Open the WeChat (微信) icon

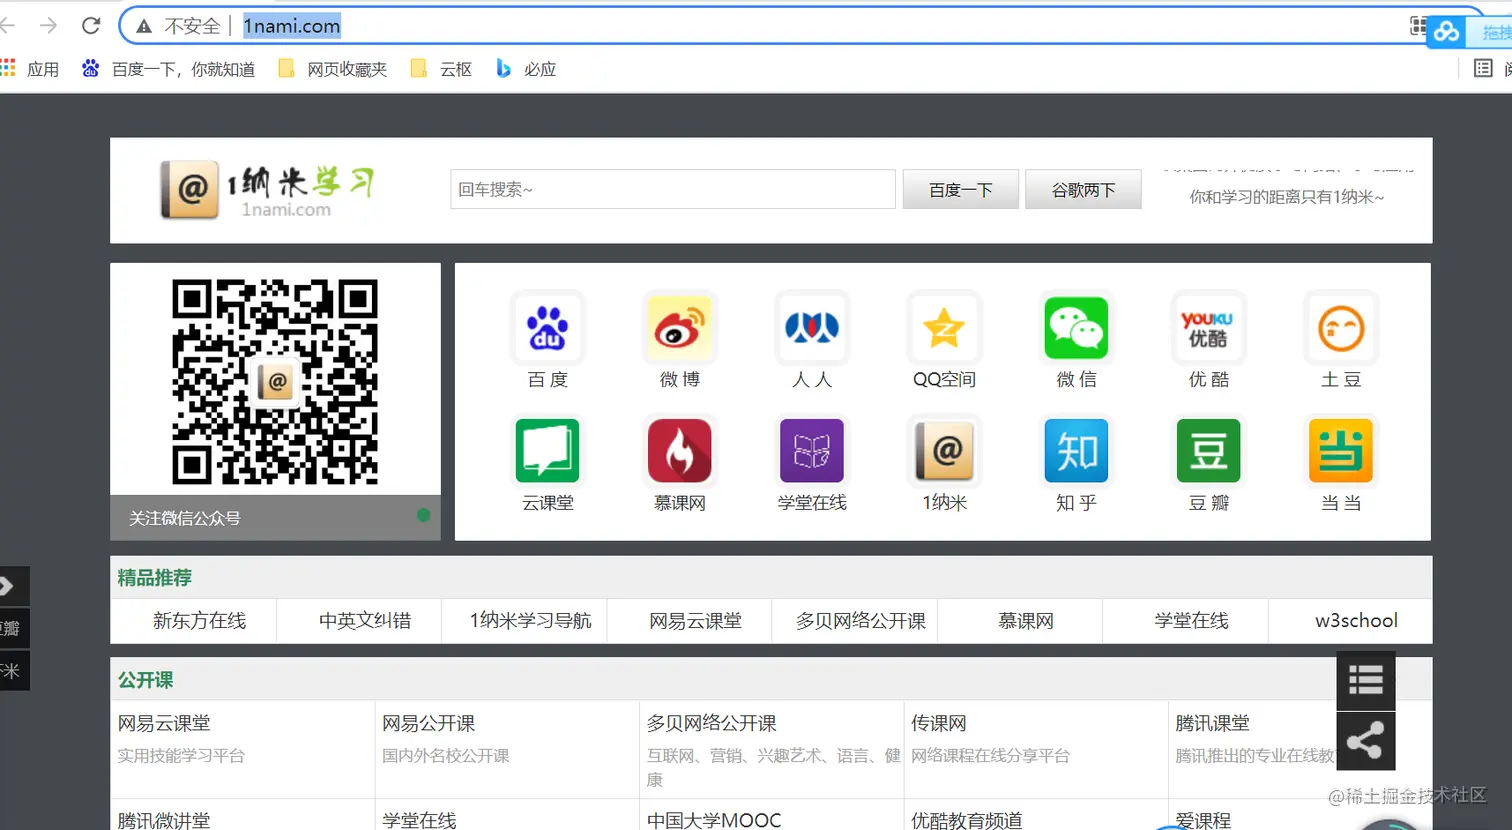(x=1077, y=328)
